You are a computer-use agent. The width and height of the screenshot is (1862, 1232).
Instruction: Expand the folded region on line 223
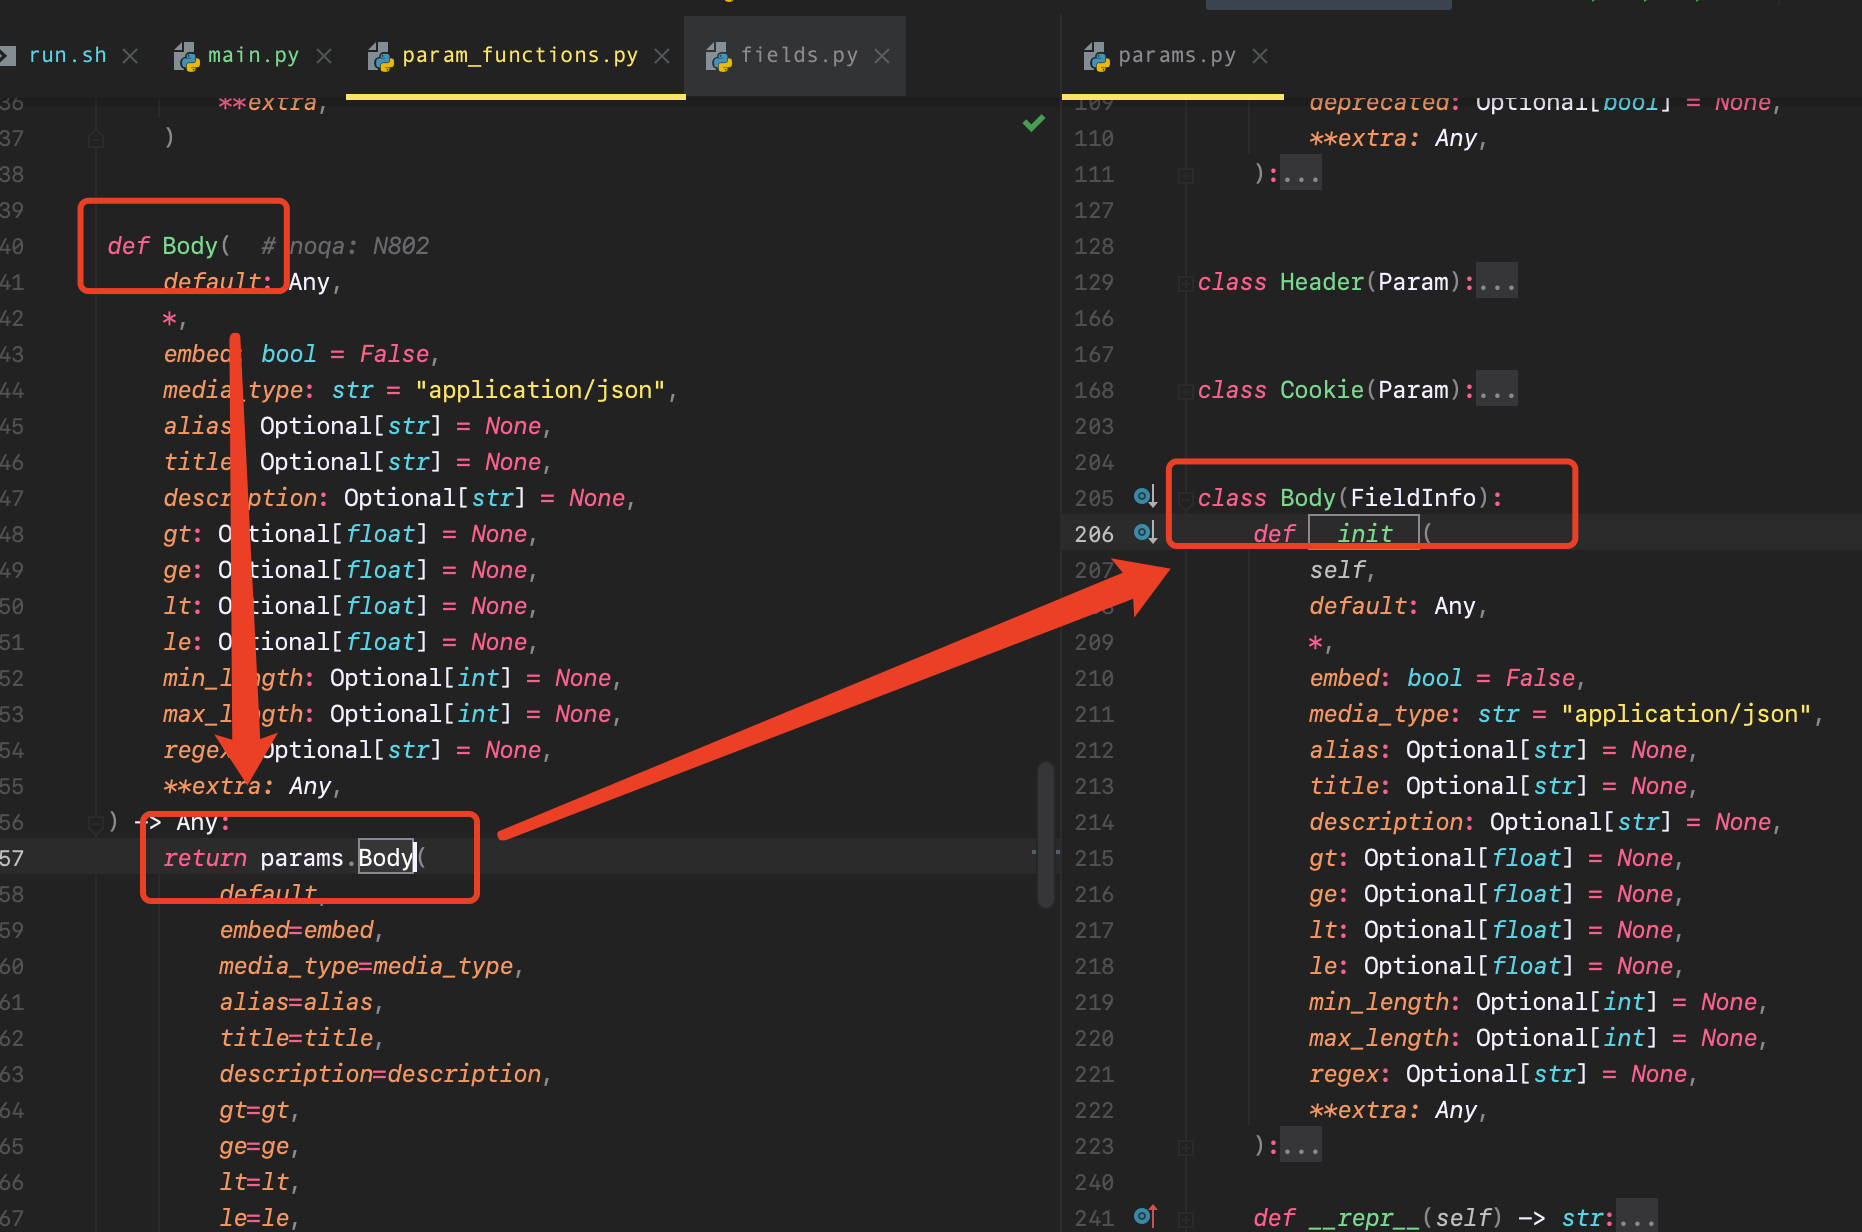pos(1186,1147)
